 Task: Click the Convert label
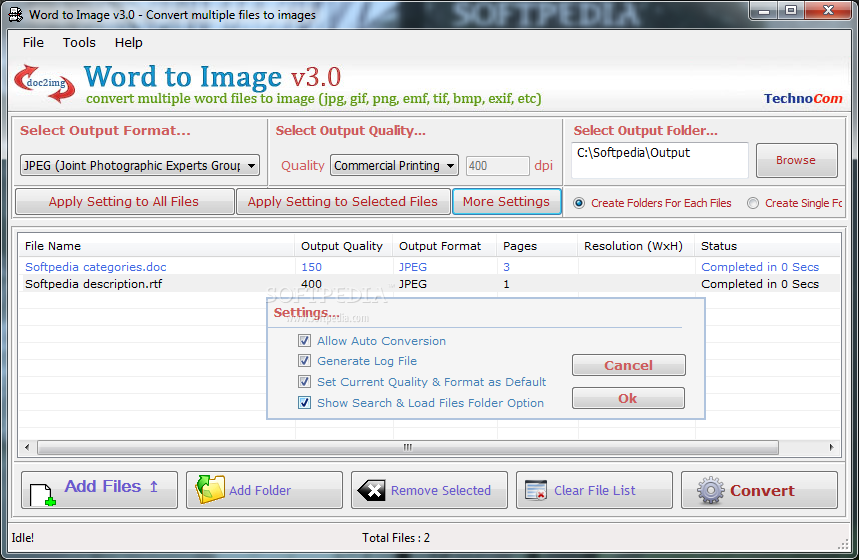point(762,490)
